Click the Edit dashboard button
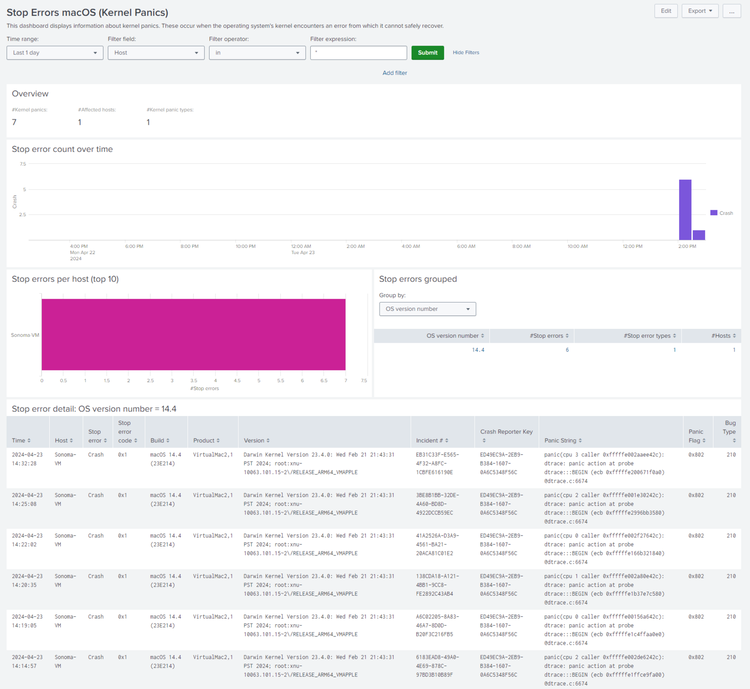Image resolution: width=750 pixels, height=689 pixels. point(666,11)
